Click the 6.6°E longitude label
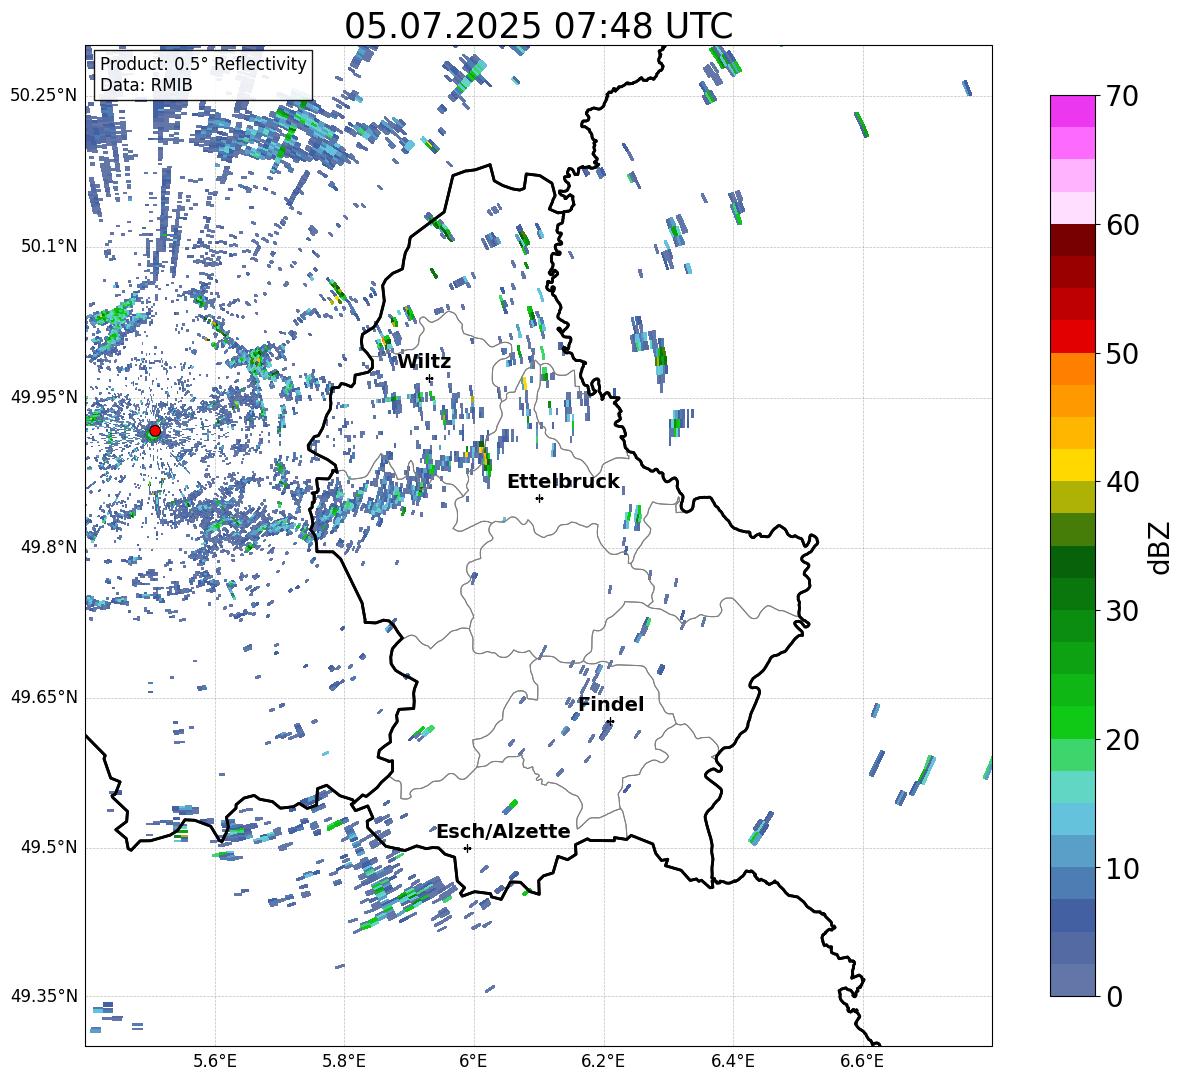 click(x=862, y=1061)
